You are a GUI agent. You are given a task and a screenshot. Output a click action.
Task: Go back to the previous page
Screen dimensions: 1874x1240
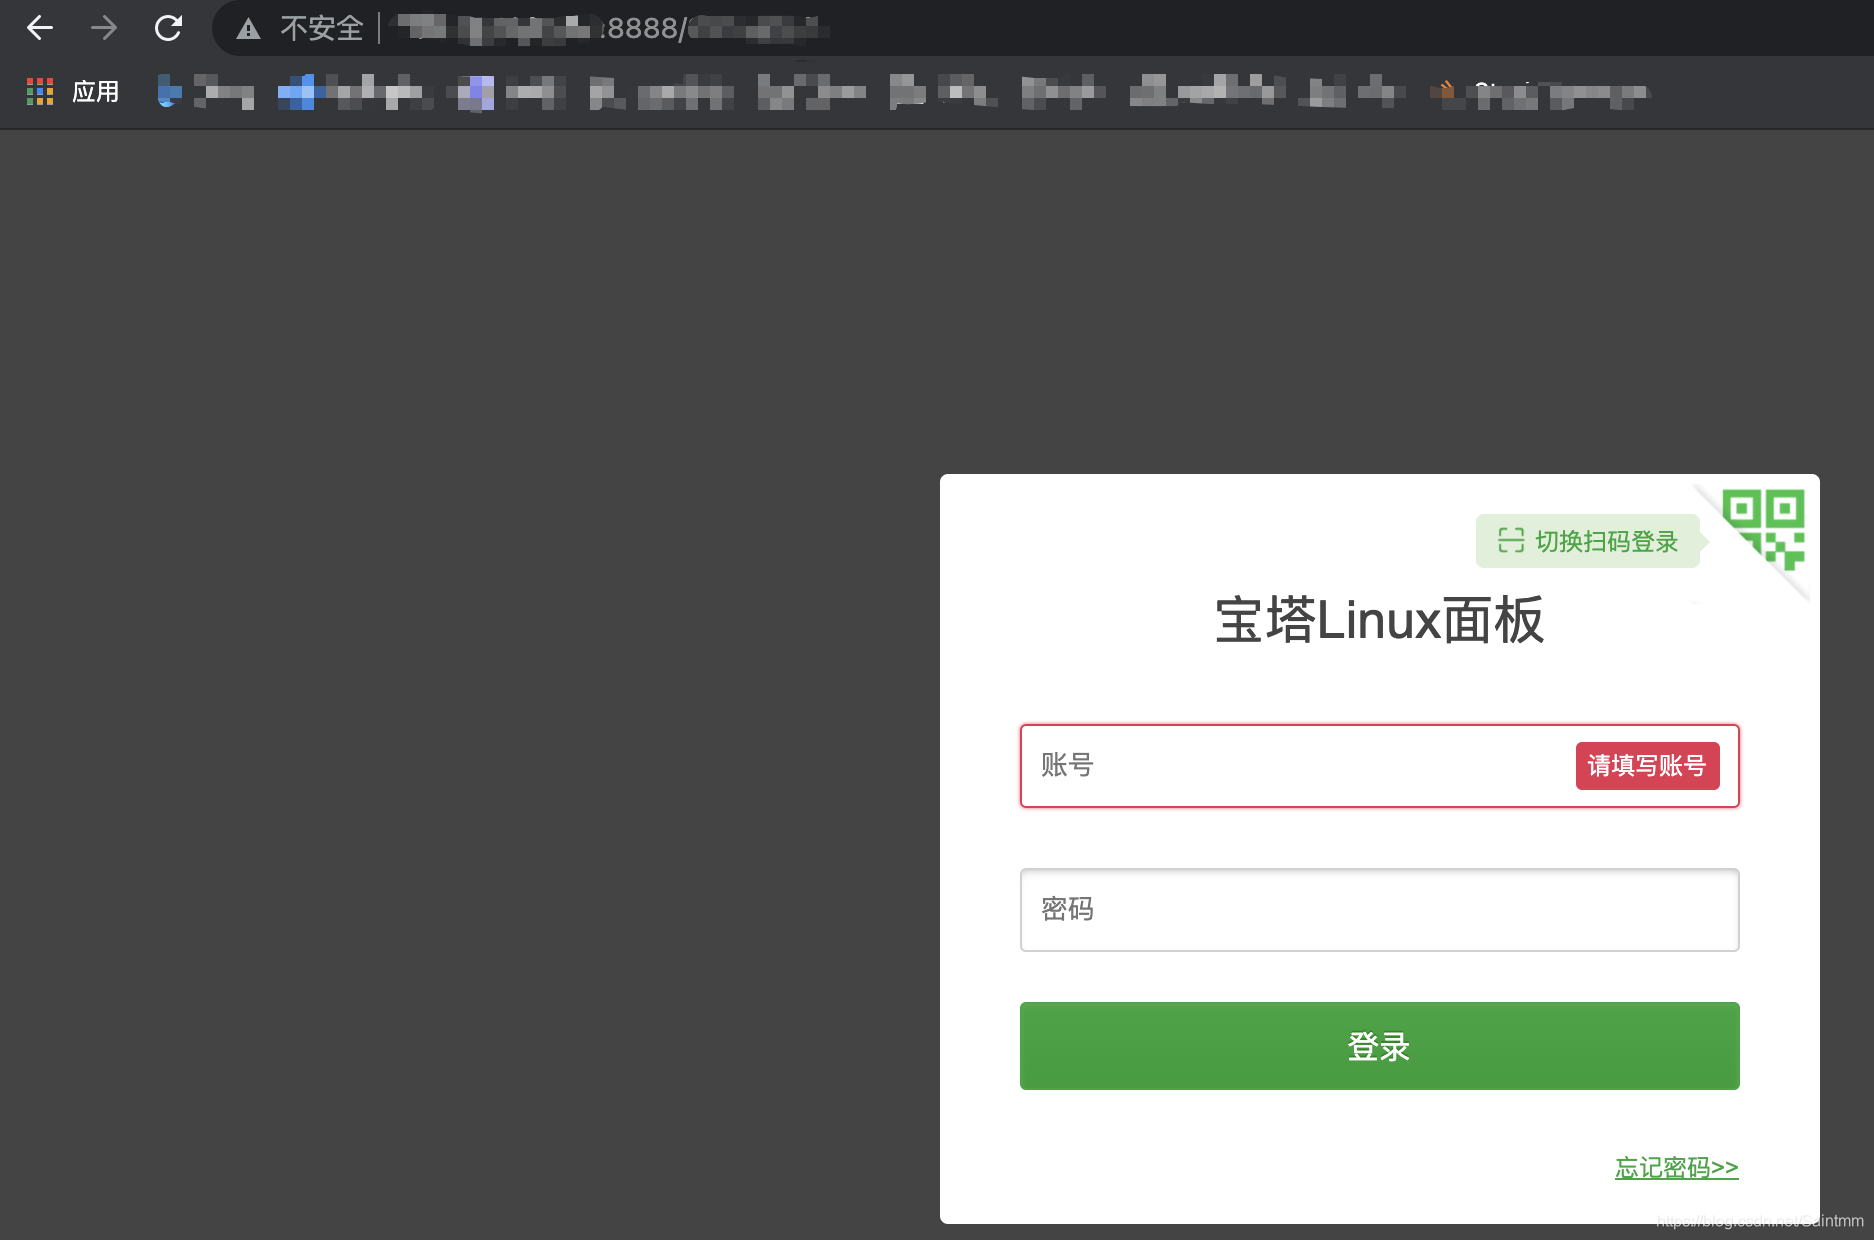point(40,28)
